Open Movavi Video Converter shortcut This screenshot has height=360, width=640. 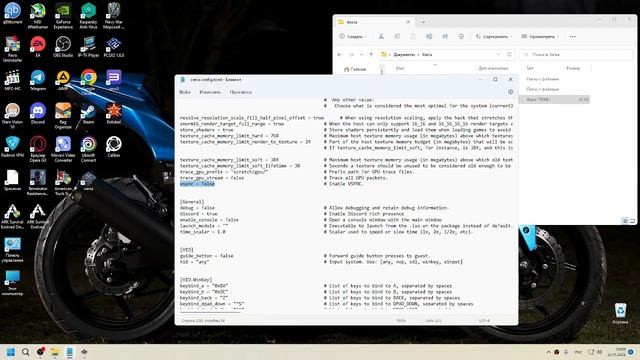pos(63,149)
